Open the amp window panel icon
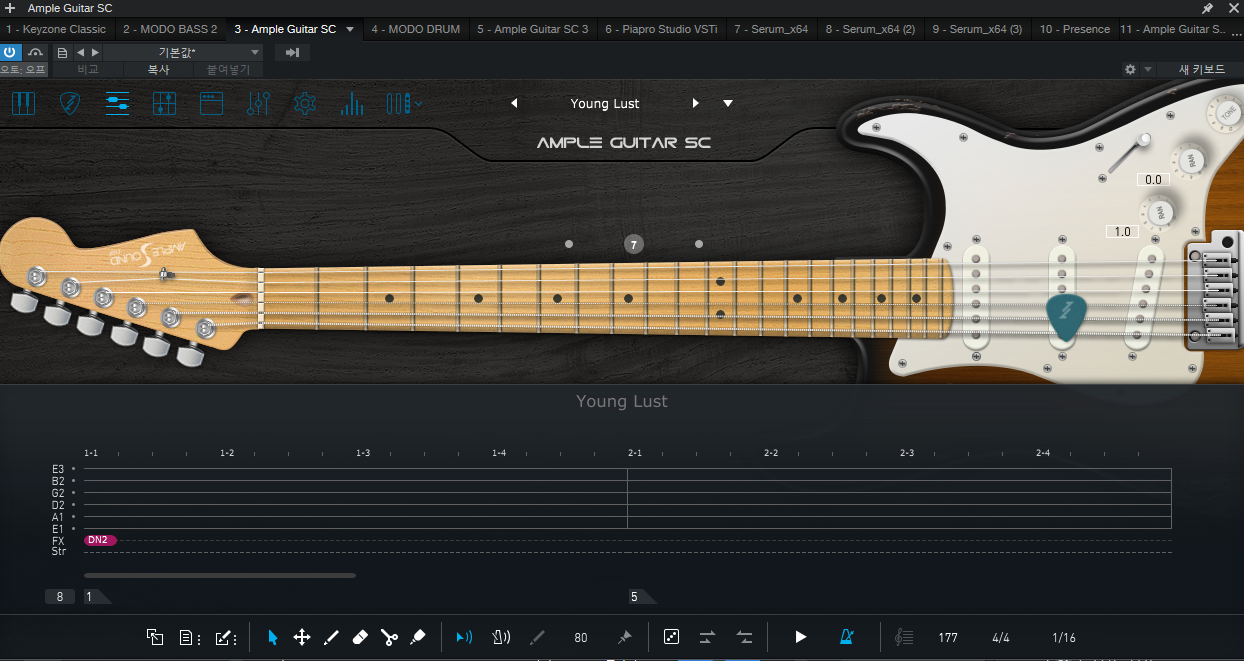The width and height of the screenshot is (1244, 661). pyautogui.click(x=211, y=103)
